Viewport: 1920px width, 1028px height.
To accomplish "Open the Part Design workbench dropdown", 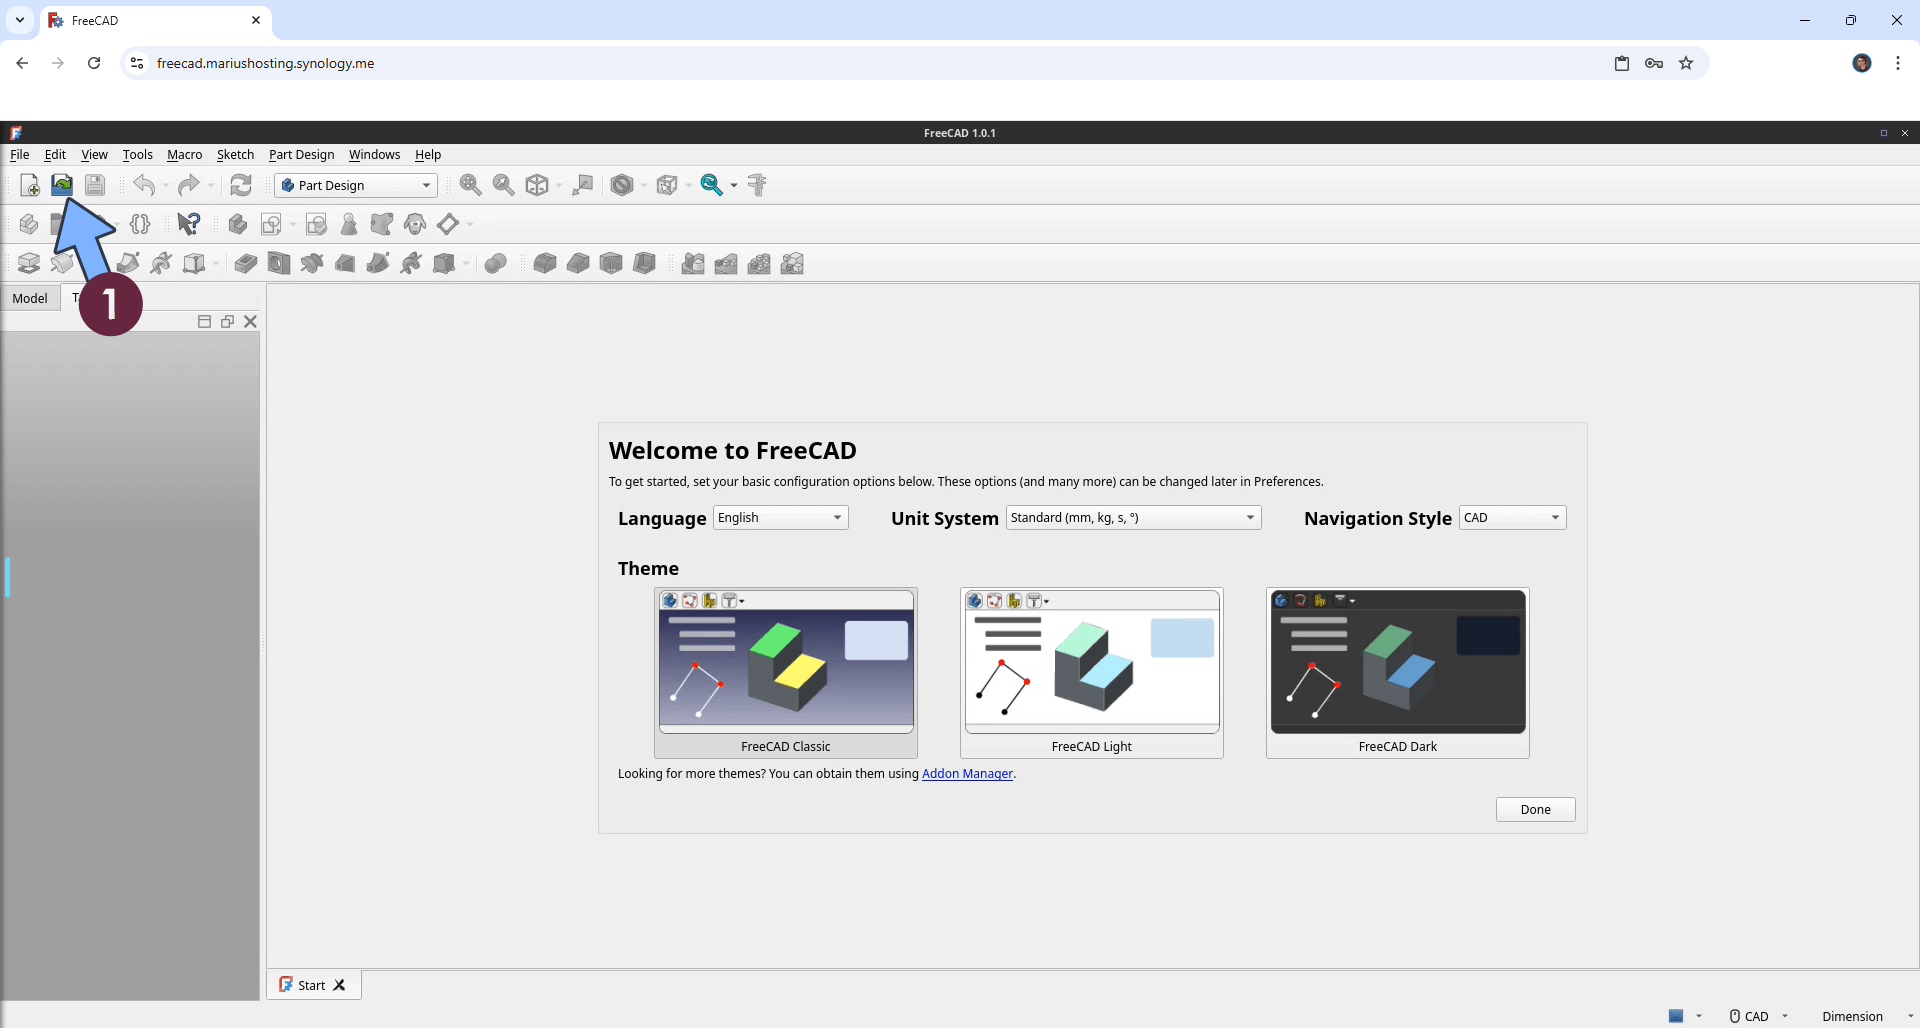I will tap(356, 185).
